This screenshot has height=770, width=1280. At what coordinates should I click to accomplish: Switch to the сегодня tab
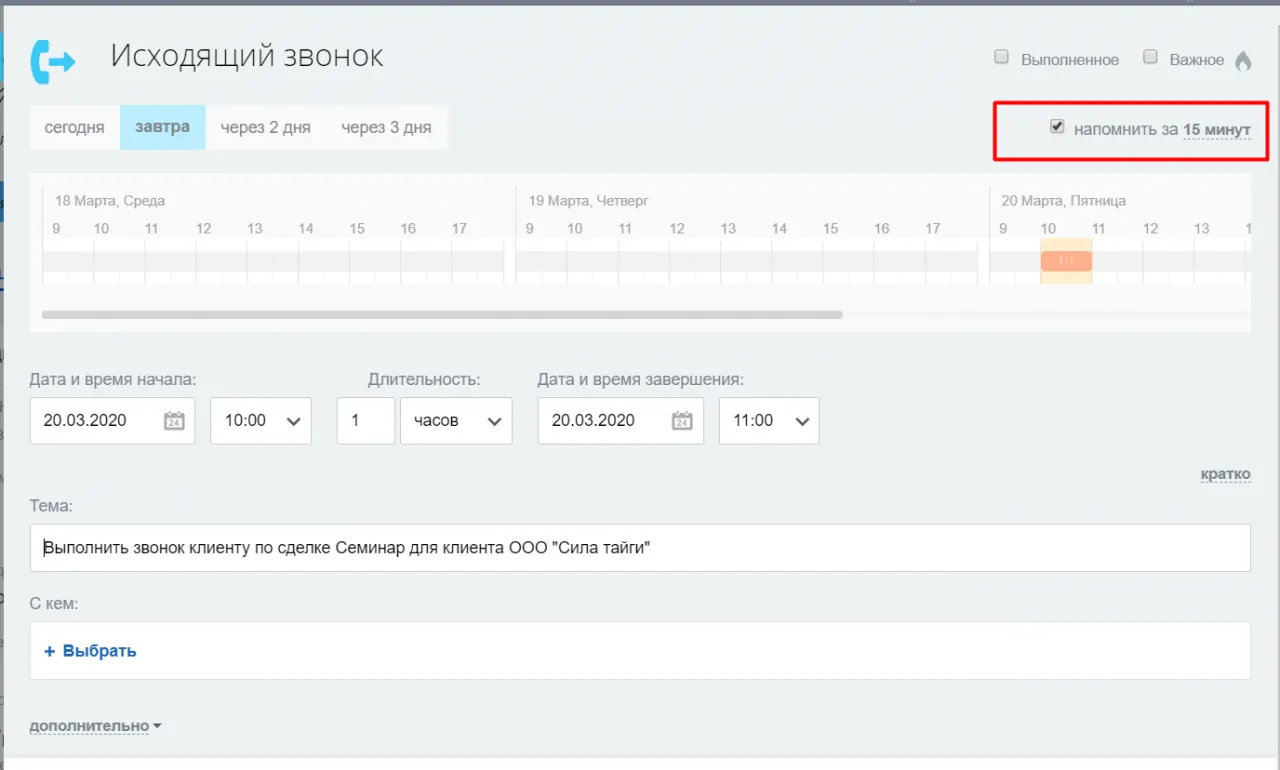tap(74, 127)
